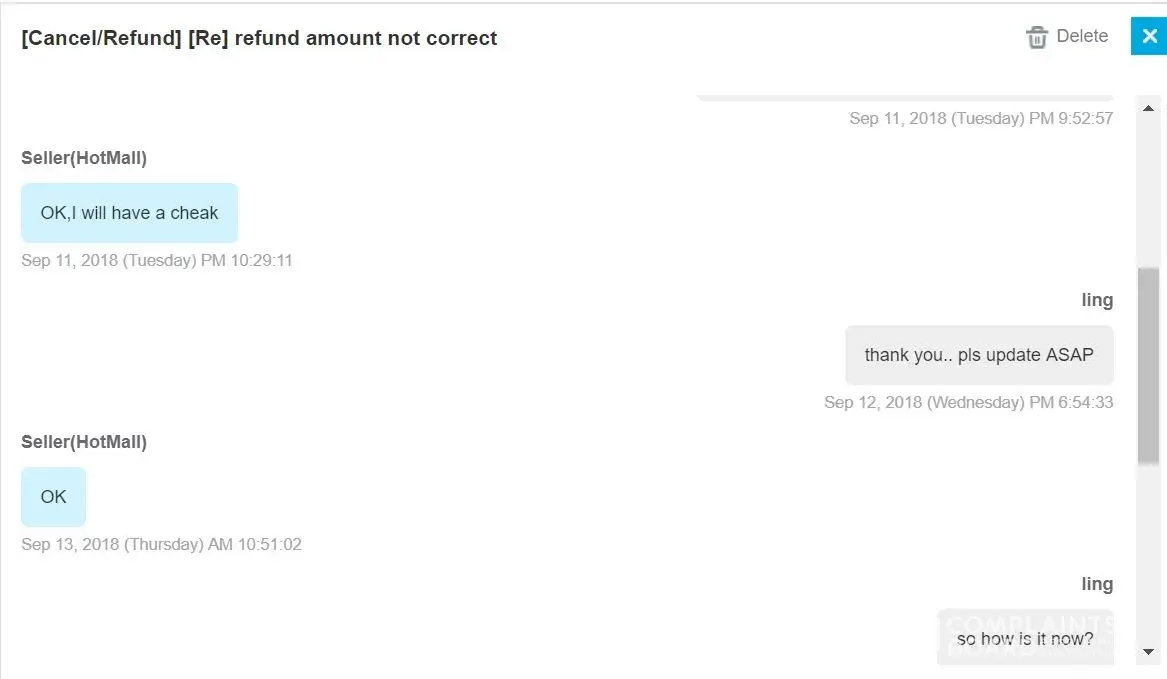Viewport: 1167px width, 679px height.
Task: Click the seller's short "OK" reply bubble
Action: (53, 497)
